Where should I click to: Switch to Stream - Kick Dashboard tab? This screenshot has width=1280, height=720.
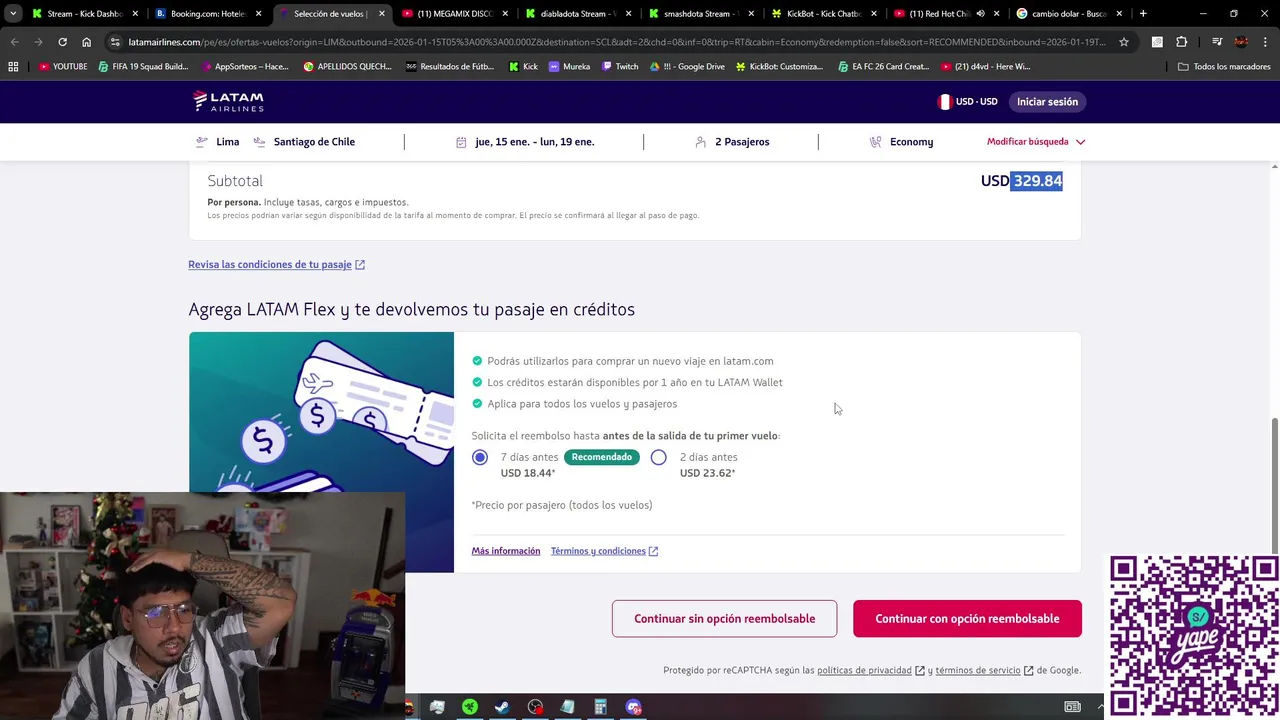point(85,14)
